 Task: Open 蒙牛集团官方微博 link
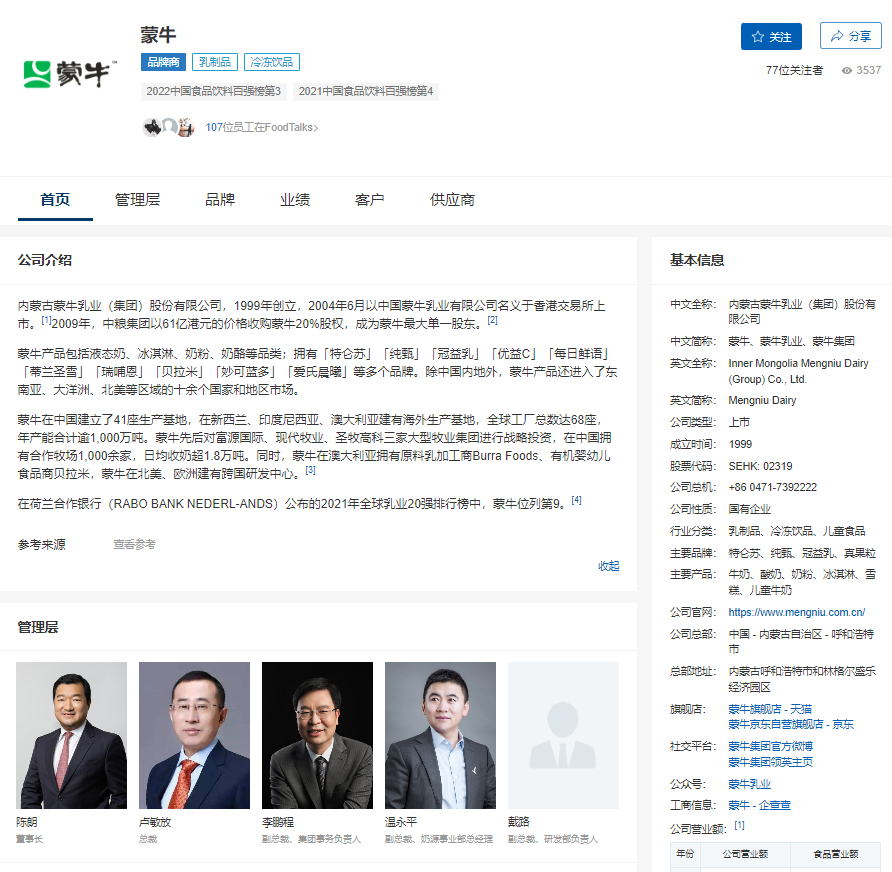[770, 746]
